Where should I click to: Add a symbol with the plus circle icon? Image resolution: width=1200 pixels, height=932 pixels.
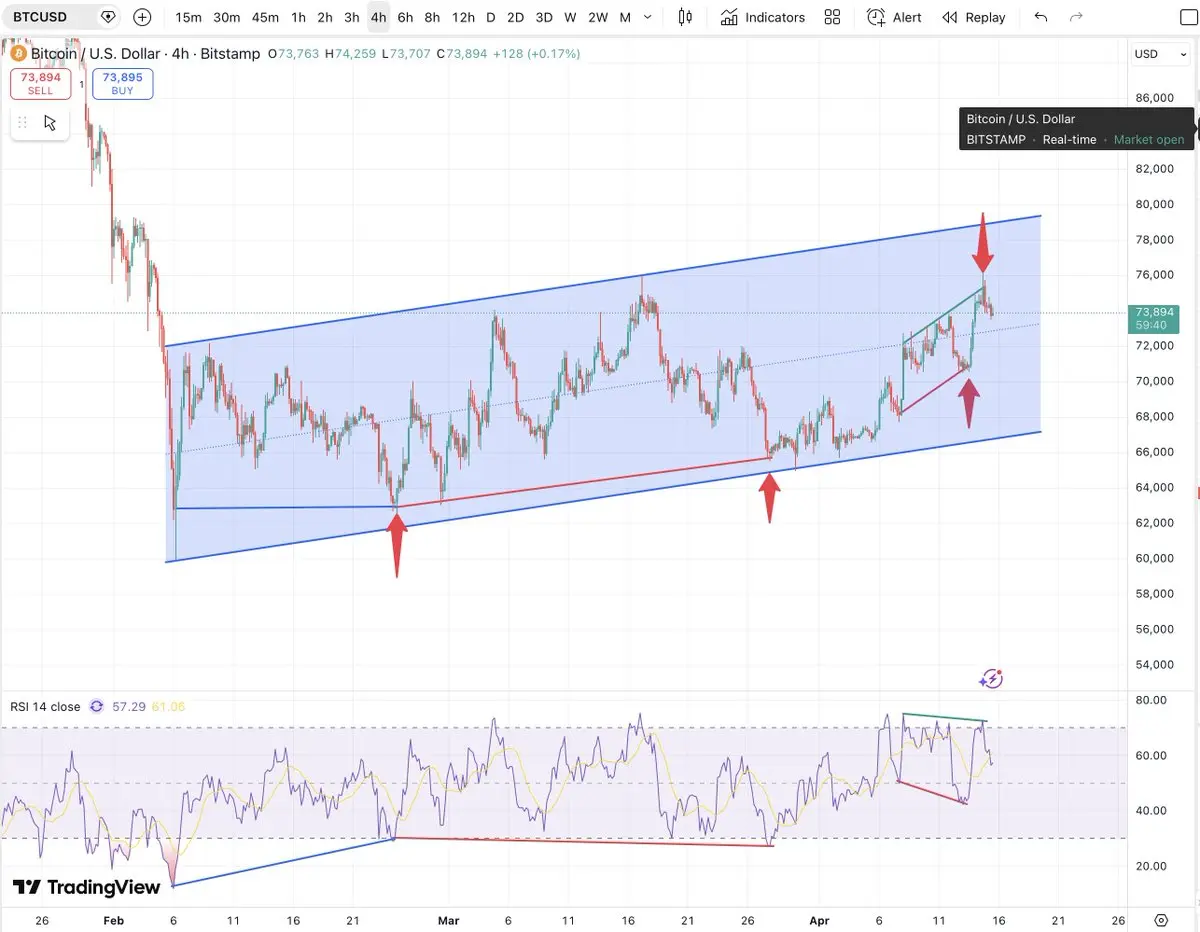pos(142,17)
